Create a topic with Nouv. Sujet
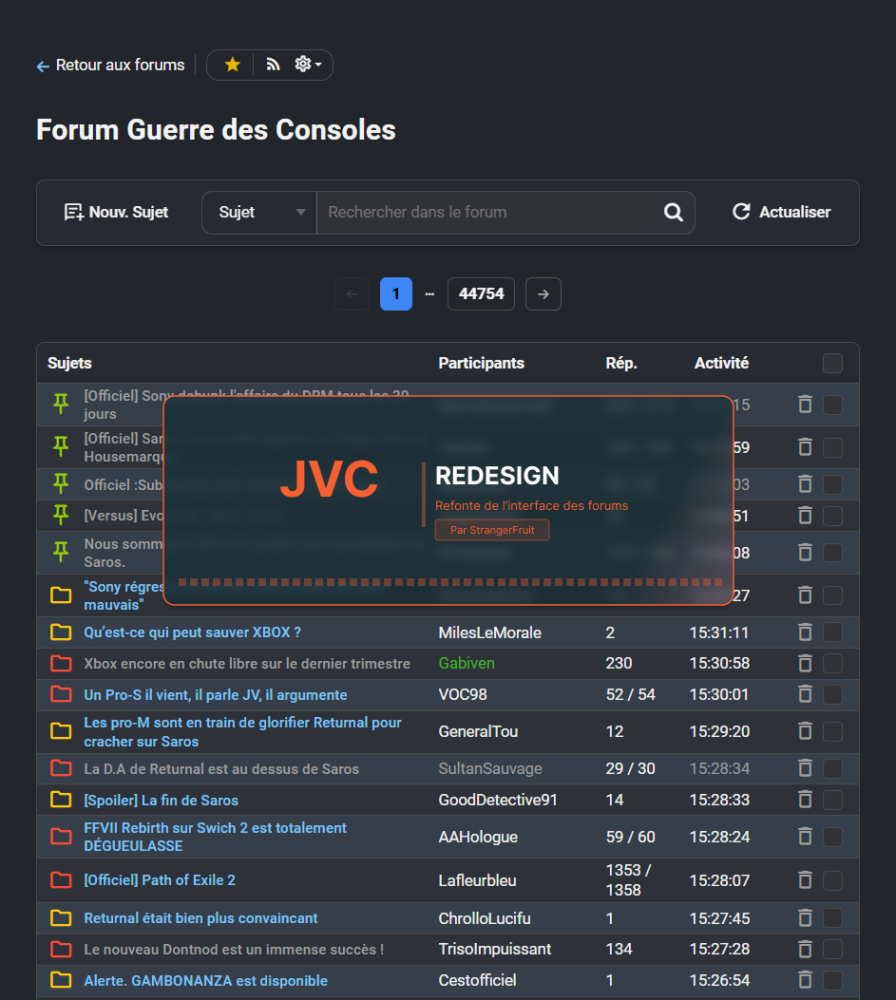The width and height of the screenshot is (896, 1000). click(x=116, y=212)
